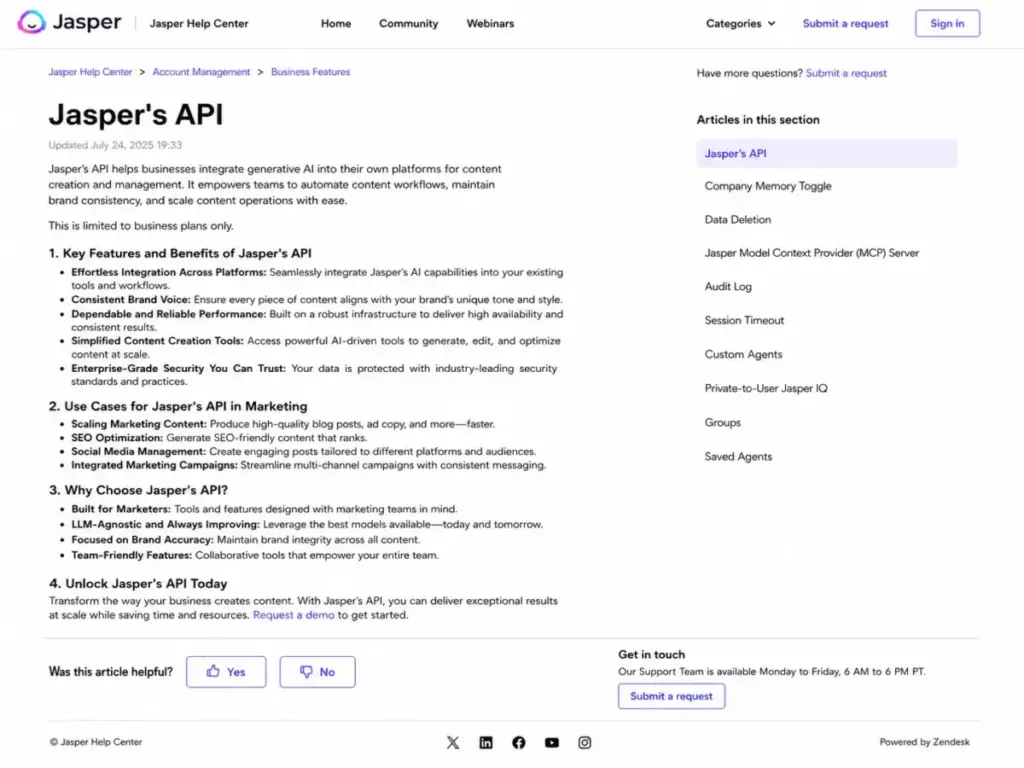
Task: Click 'LLM-Agnostic and Always Improving:' bullet
Action: click(165, 524)
